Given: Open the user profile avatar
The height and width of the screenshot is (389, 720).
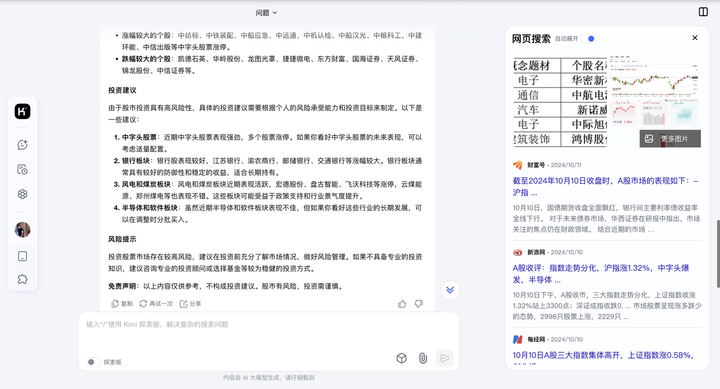Looking at the screenshot, I should click(22, 230).
